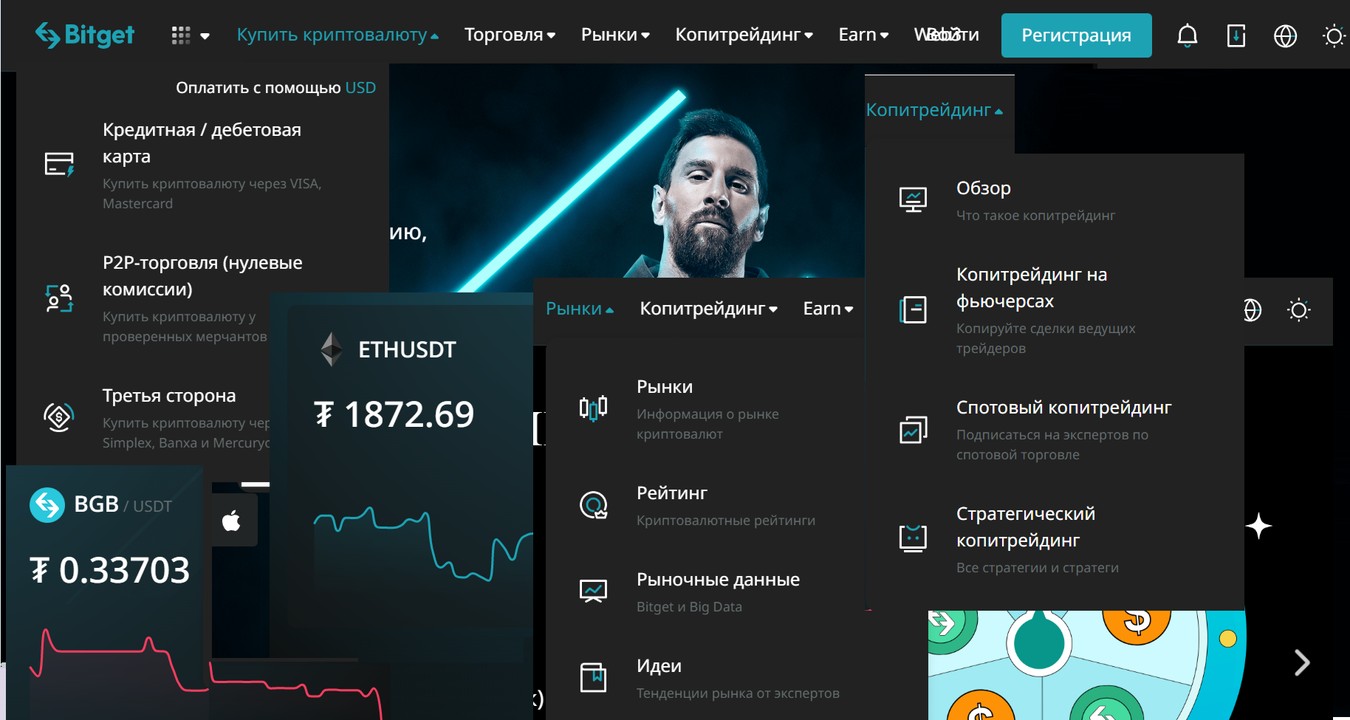Click the Рыночные данные chart icon
The image size is (1350, 720).
(593, 591)
